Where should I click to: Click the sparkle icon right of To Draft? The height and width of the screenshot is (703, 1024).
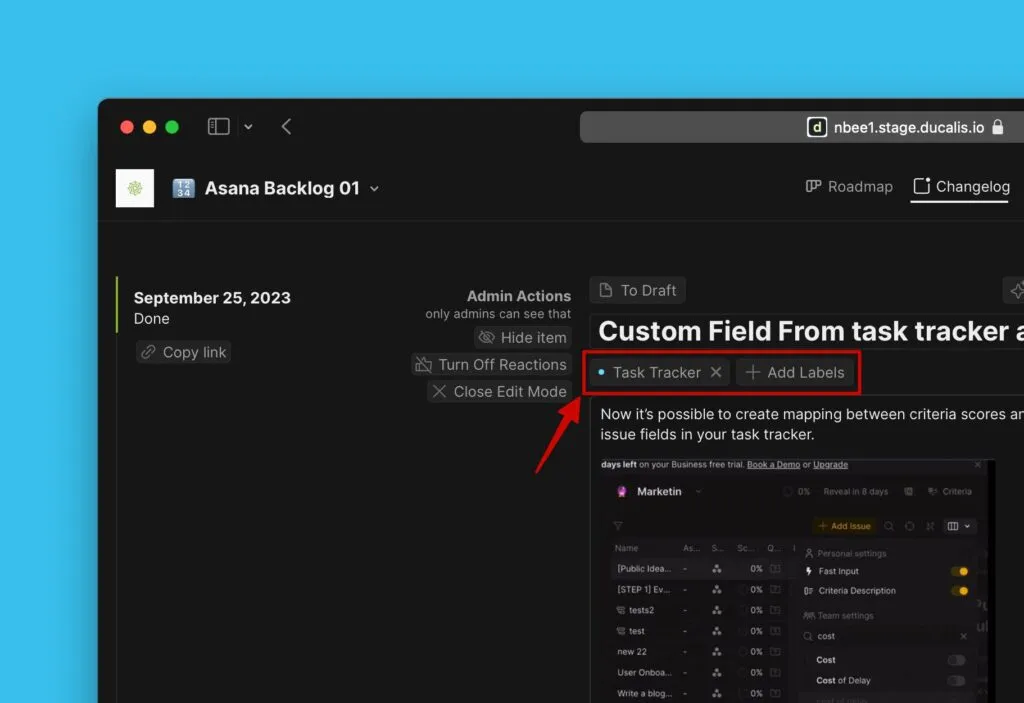pyautogui.click(x=1015, y=291)
